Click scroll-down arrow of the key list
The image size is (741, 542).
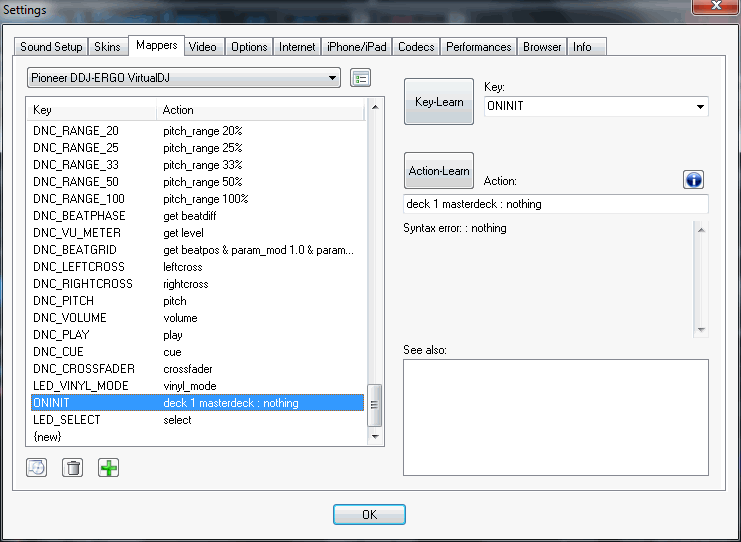coord(376,436)
